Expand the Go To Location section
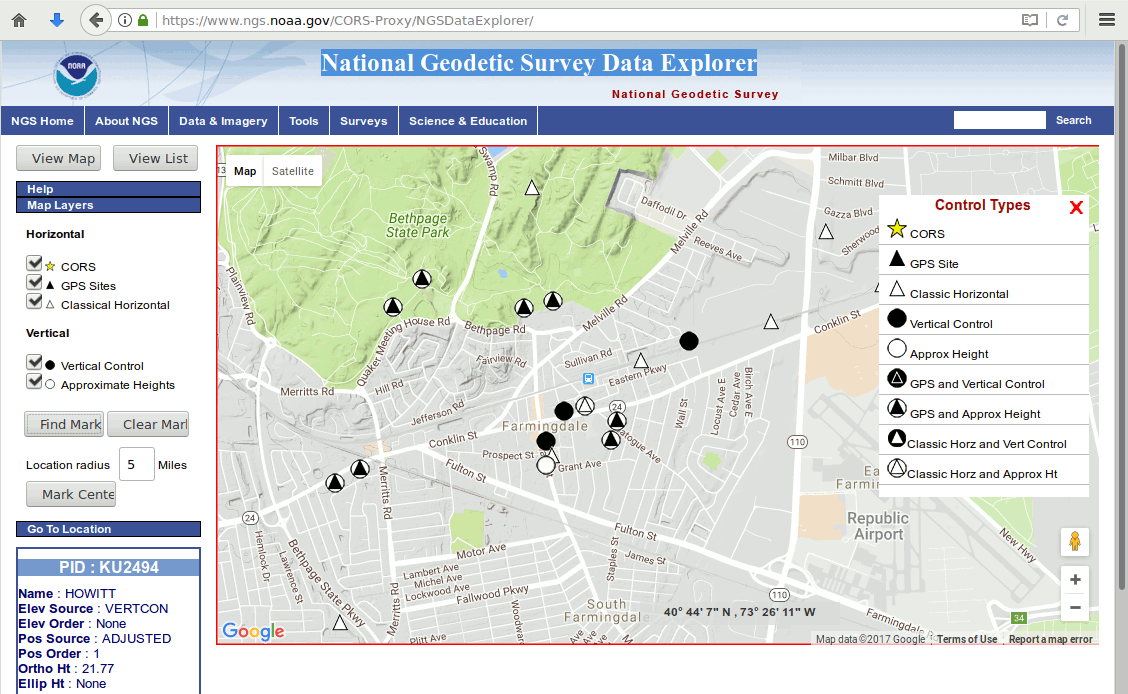This screenshot has height=694, width=1128. click(x=108, y=529)
